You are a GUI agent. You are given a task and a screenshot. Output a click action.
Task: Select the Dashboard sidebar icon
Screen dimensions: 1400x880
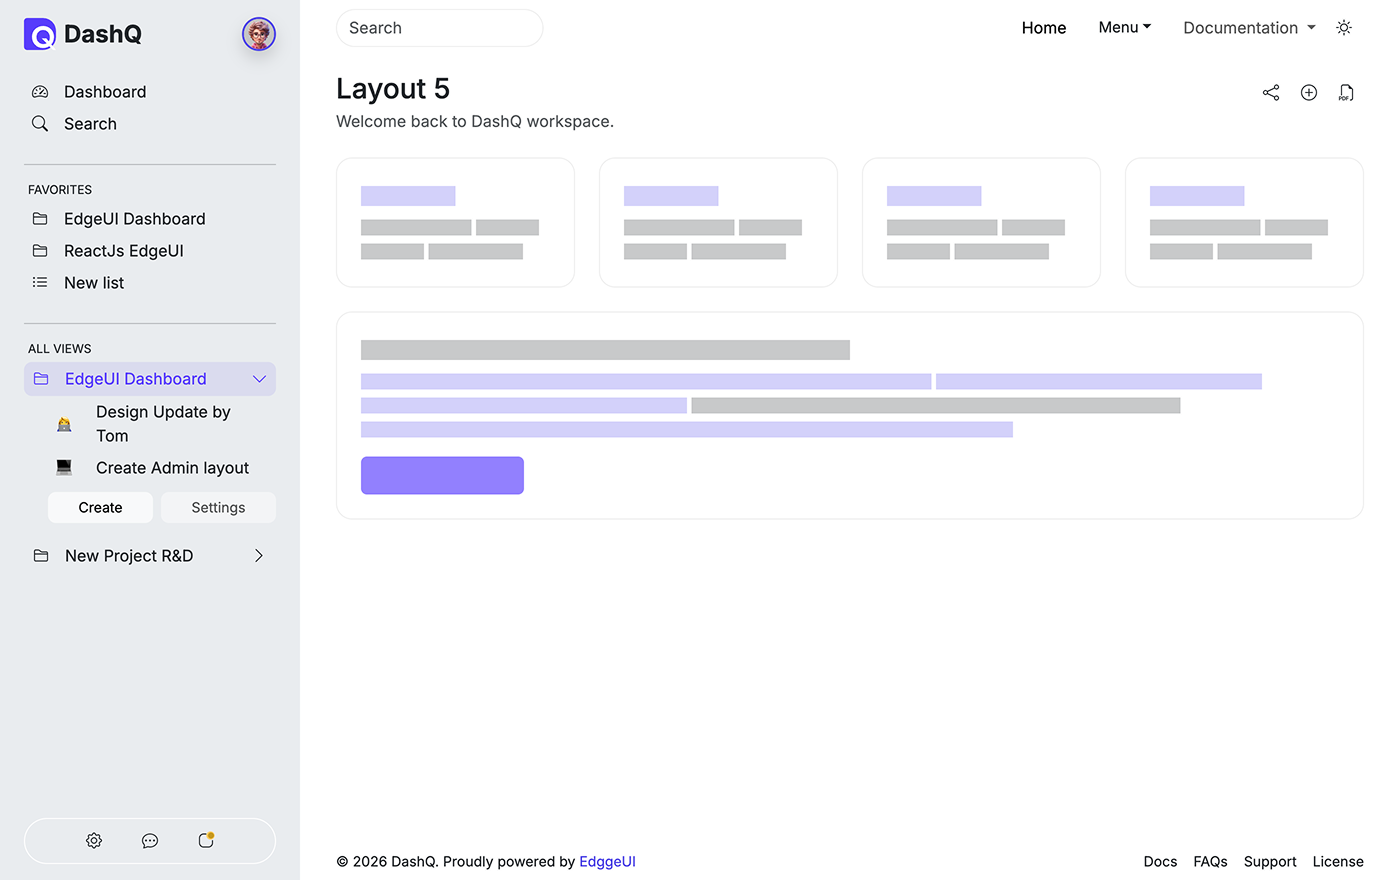click(40, 91)
